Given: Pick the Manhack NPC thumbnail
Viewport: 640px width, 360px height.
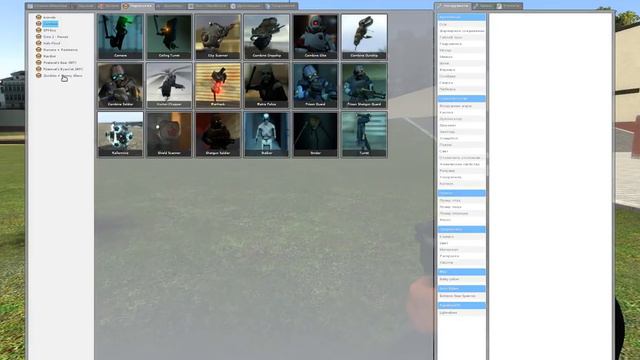Looking at the screenshot, I should click(x=218, y=85).
